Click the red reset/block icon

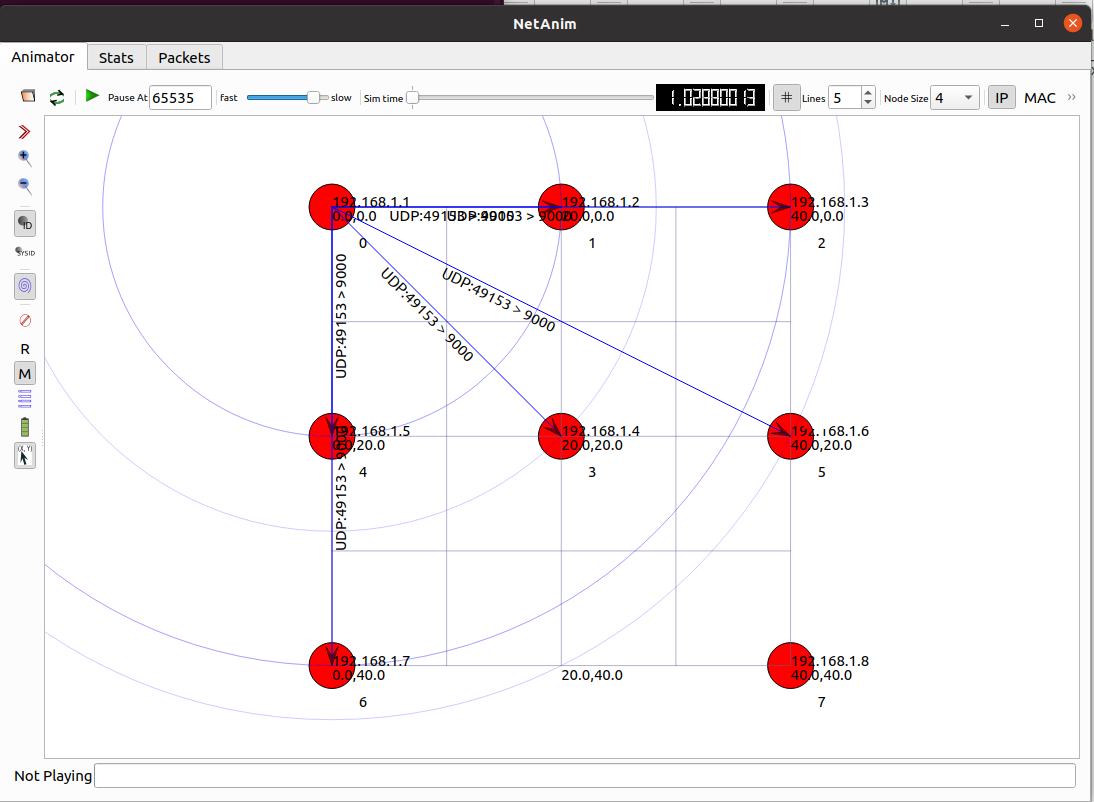25,320
